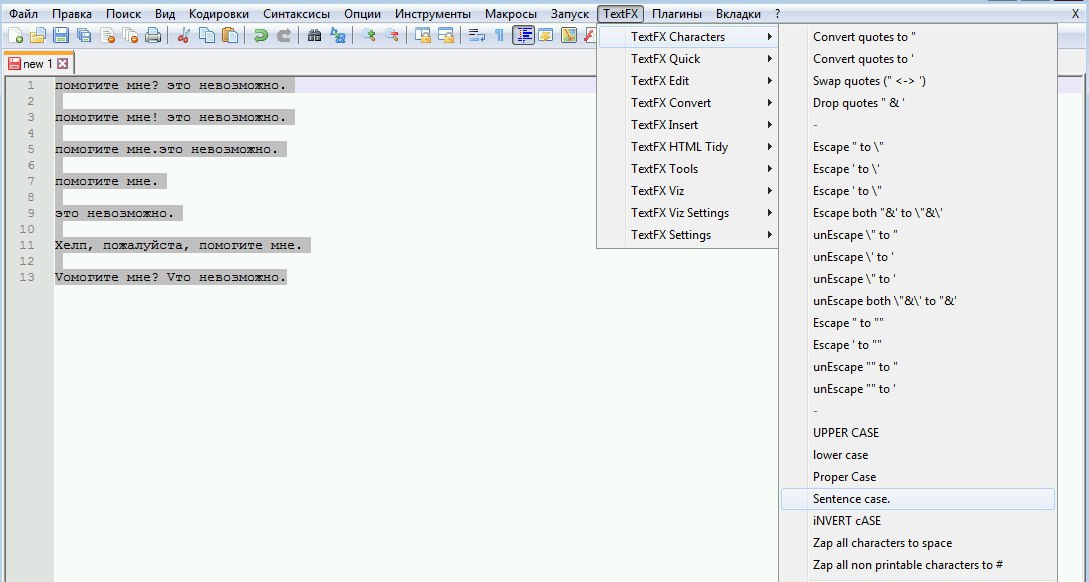Click the Print toolbar icon
Viewport: 1089px width, 582px height.
click(153, 35)
